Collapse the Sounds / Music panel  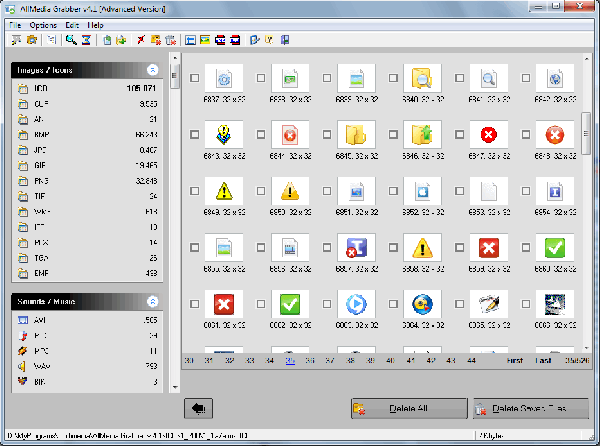152,300
